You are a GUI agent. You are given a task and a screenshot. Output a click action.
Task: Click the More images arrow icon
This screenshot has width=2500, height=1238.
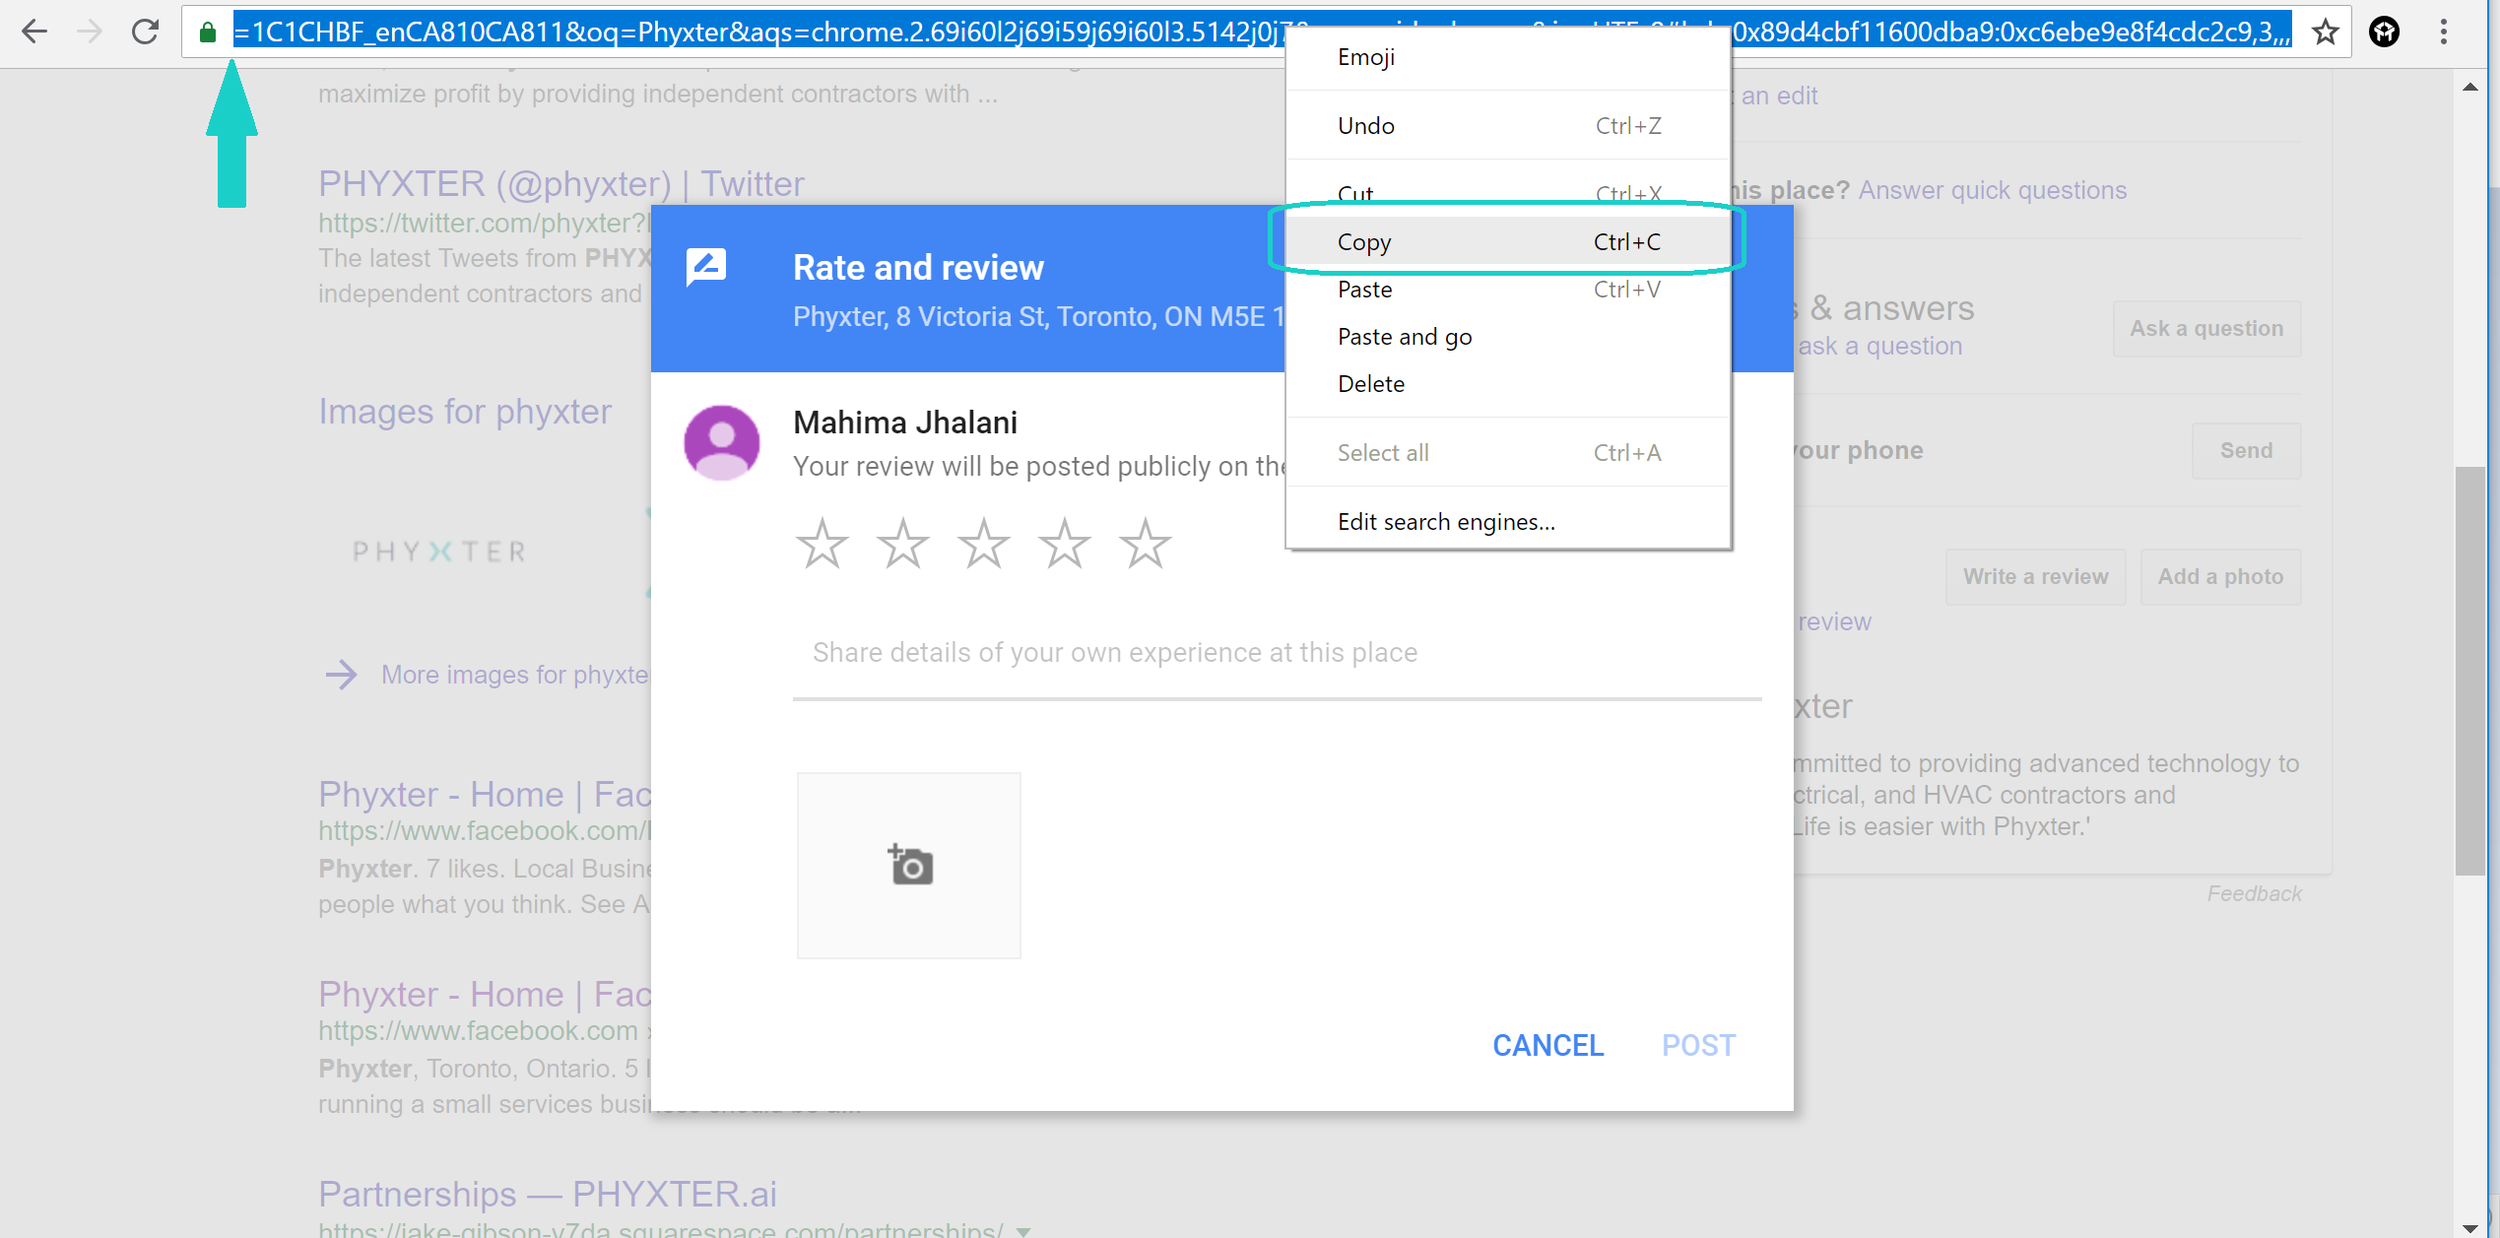tap(341, 675)
